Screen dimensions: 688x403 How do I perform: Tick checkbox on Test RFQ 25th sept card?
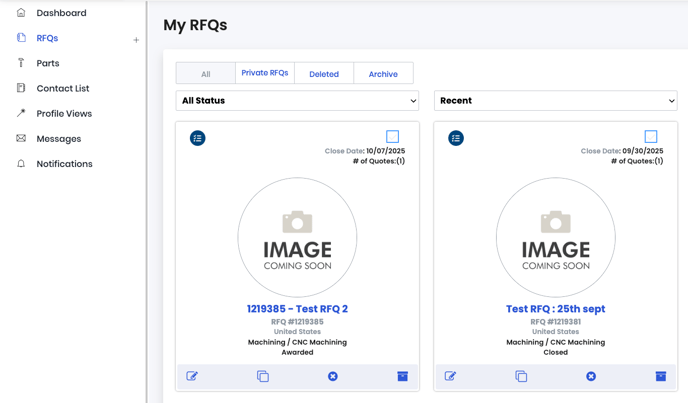coord(651,136)
